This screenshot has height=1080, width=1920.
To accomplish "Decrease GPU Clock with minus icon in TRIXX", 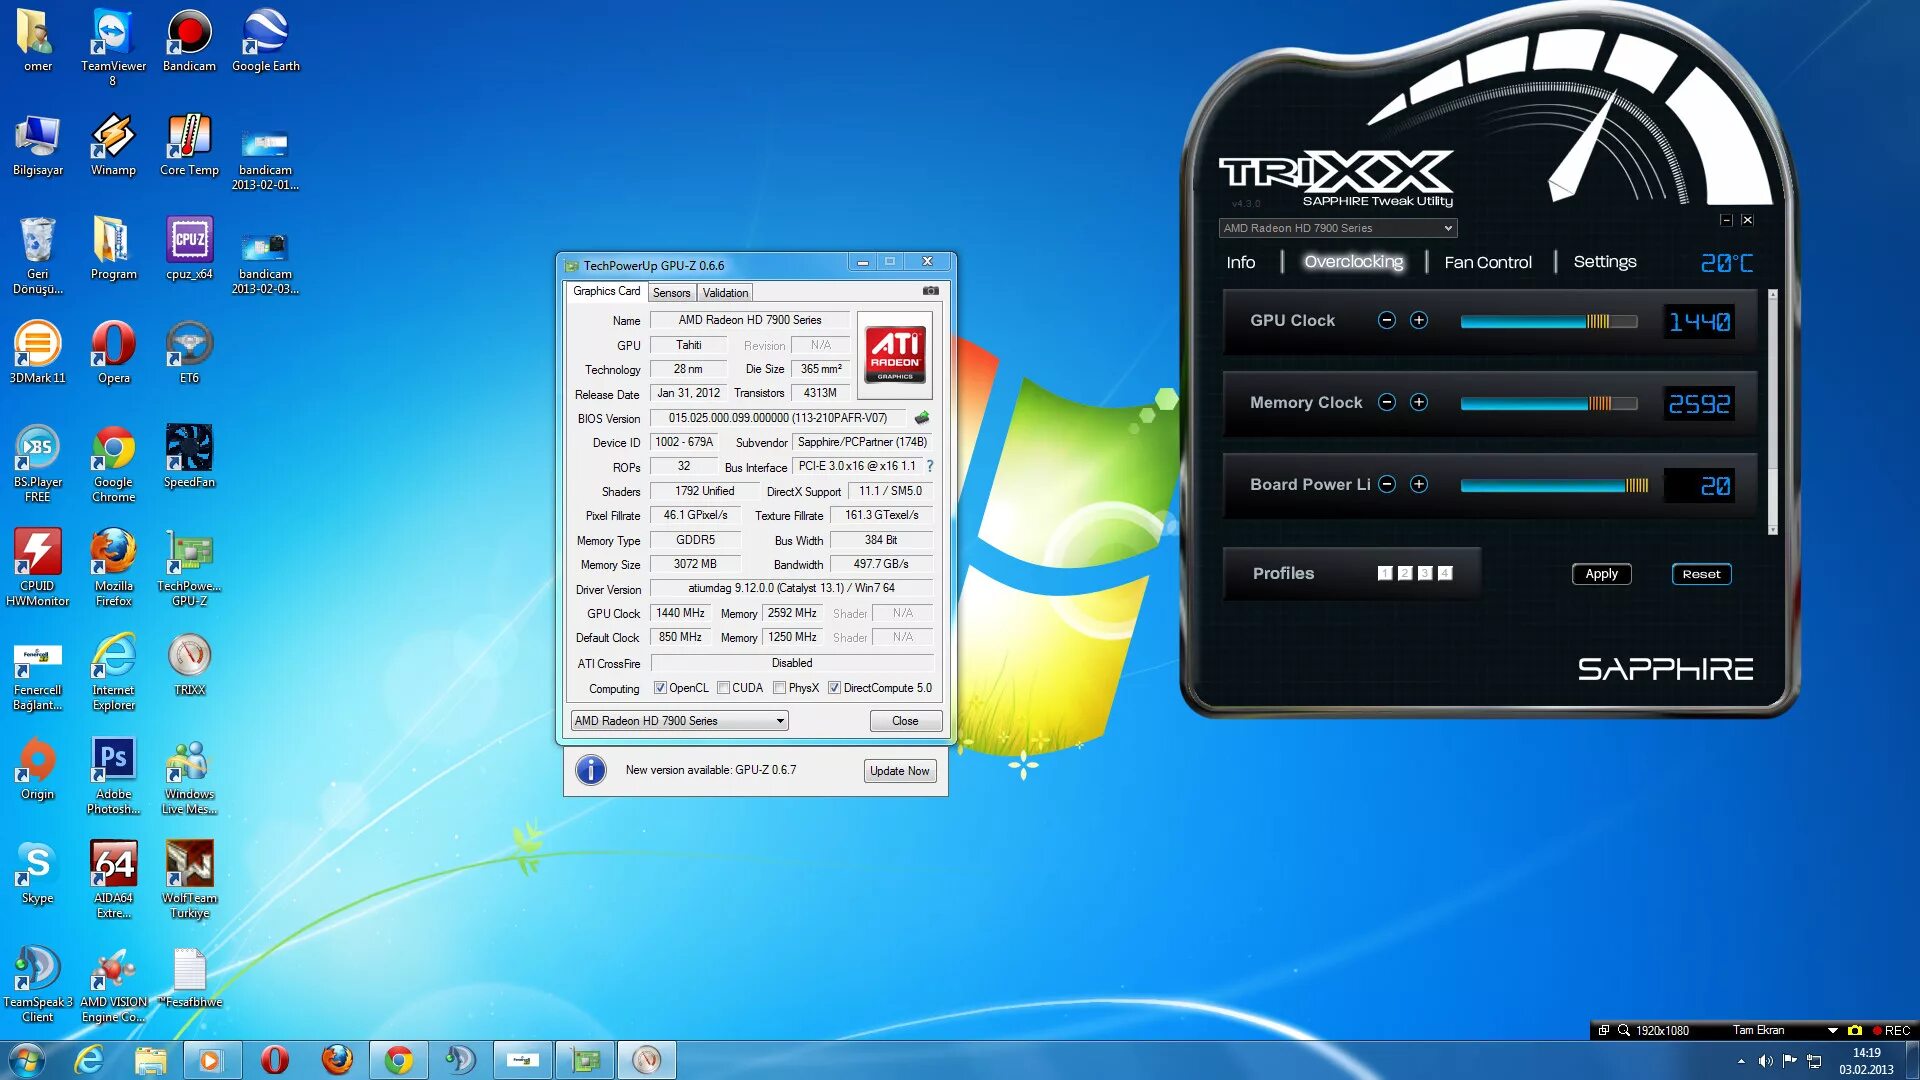I will (1386, 320).
